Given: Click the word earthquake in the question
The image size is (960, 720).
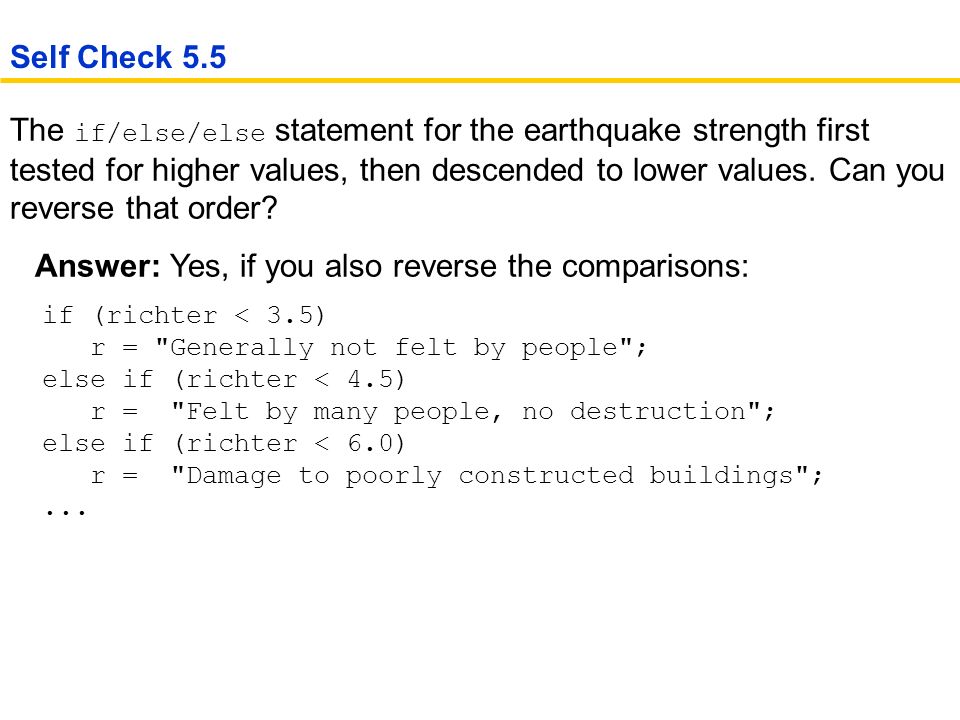Looking at the screenshot, I should click(x=602, y=130).
